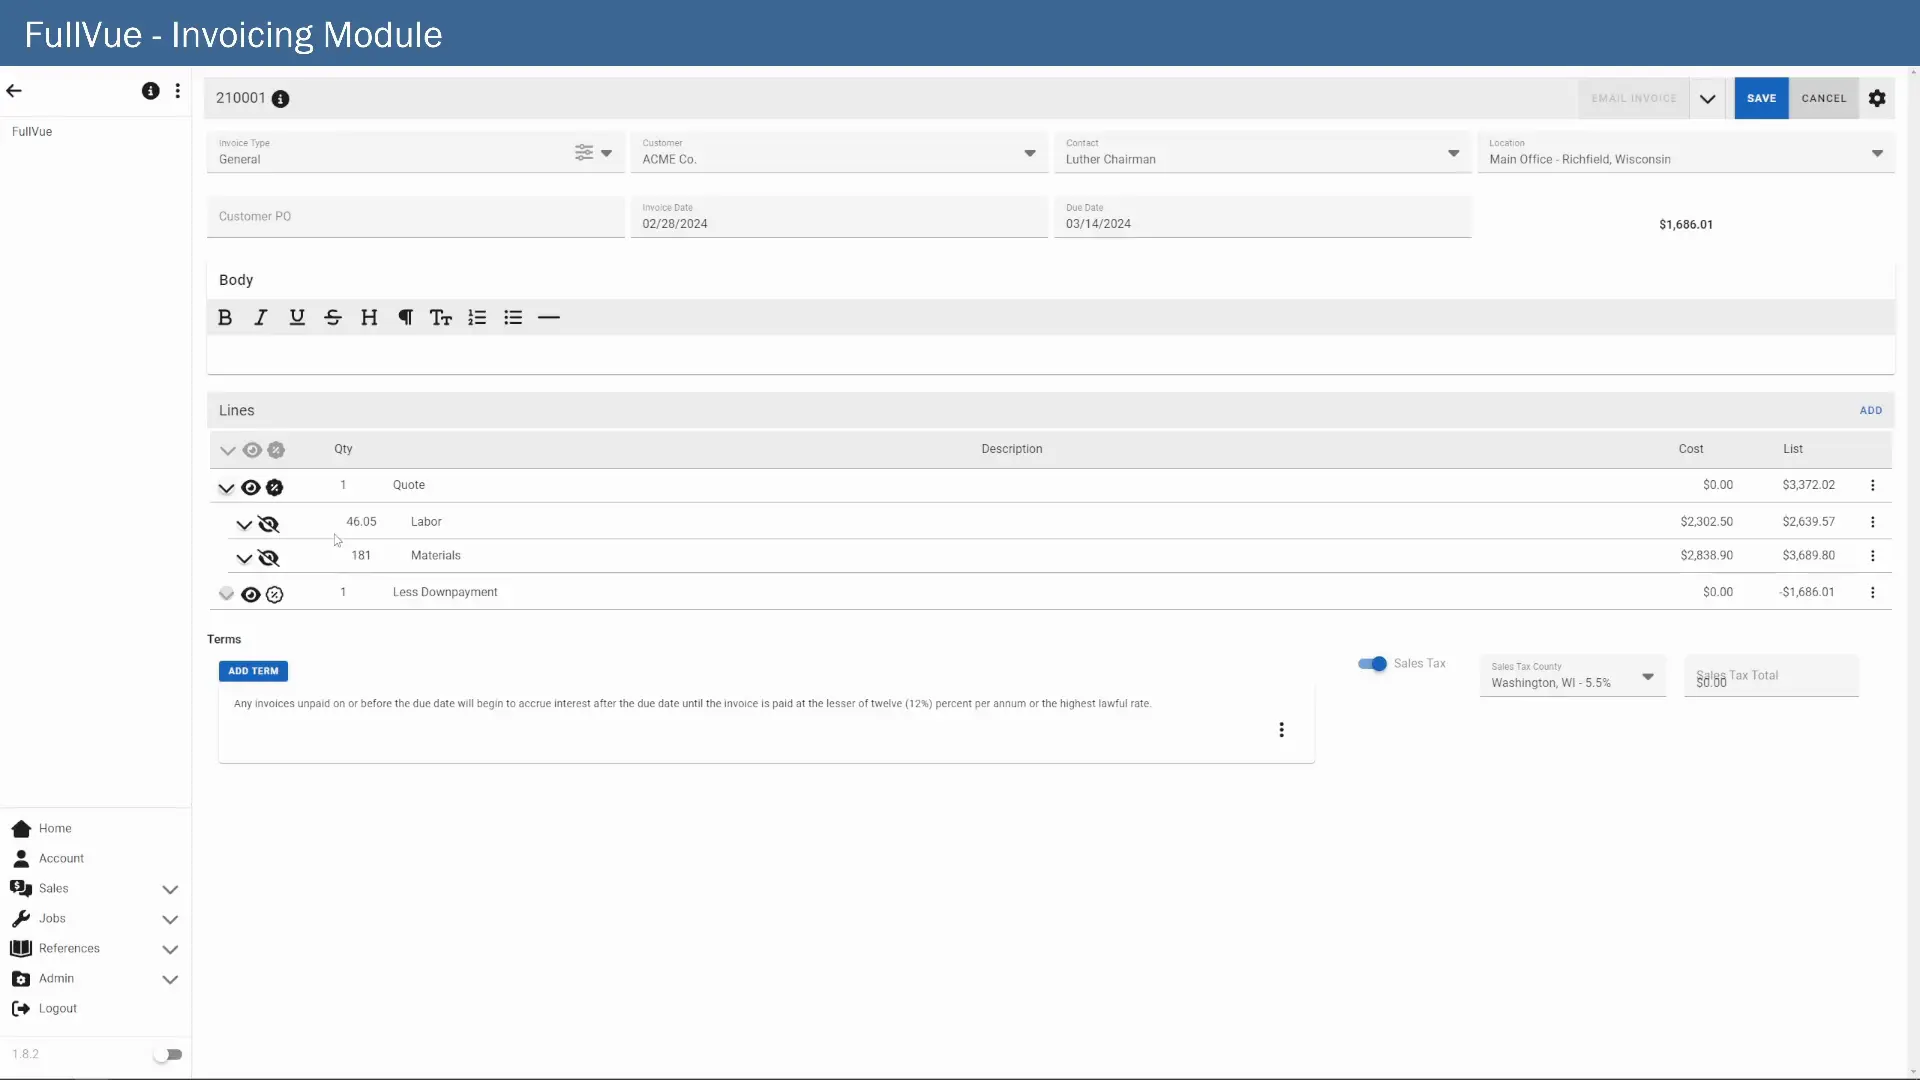Toggle visibility of Less Downpayment line

251,595
